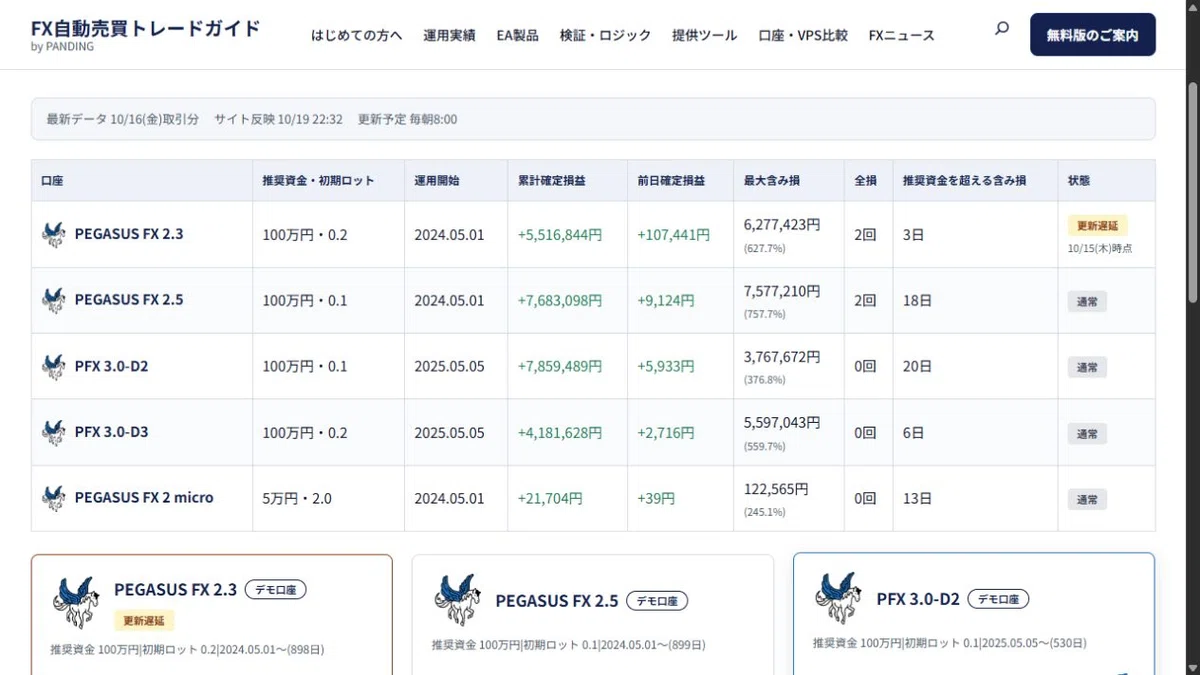The height and width of the screenshot is (675, 1200).
Task: Click the PEGASUS FX 2.3 card title
Action: click(176, 590)
